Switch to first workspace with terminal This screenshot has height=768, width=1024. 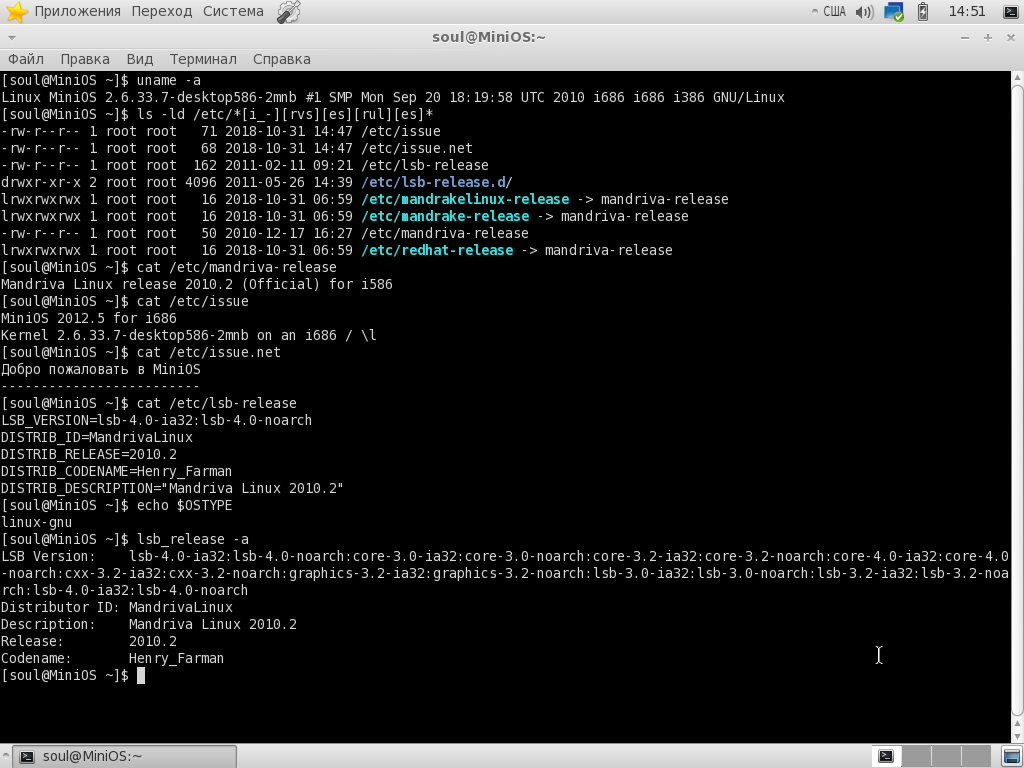(886, 756)
